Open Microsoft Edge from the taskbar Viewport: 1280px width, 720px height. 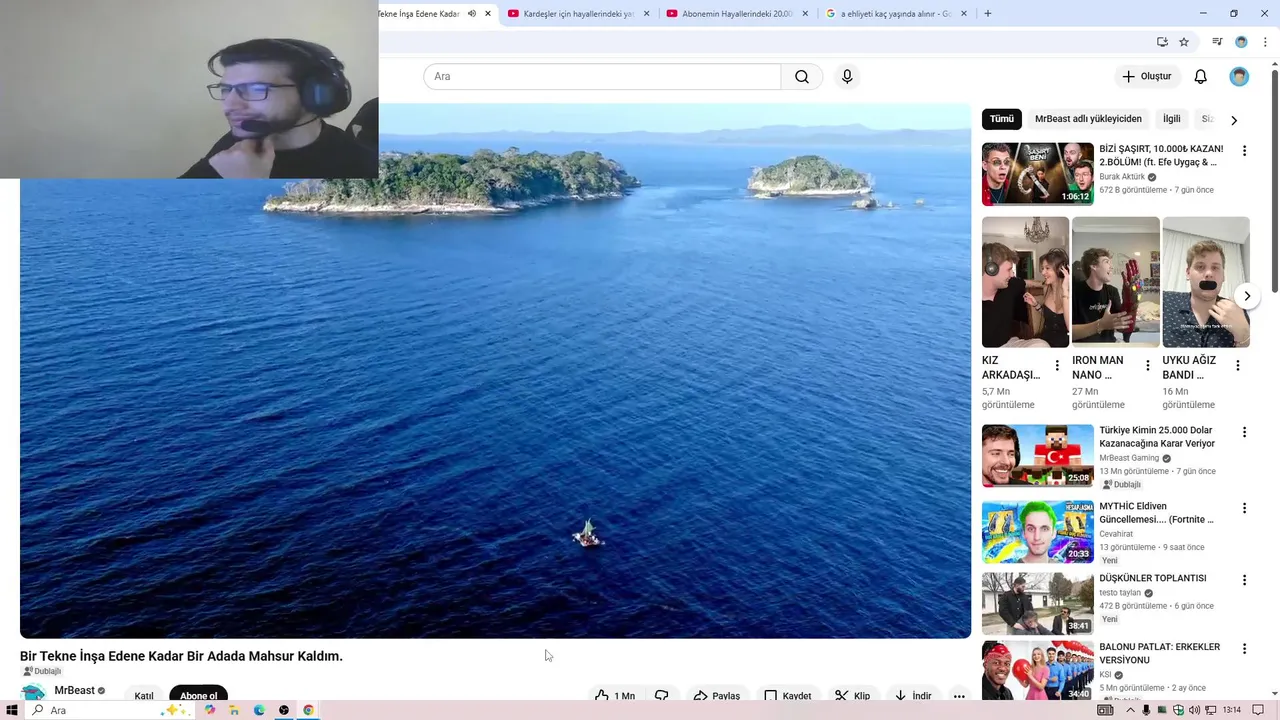pos(259,710)
